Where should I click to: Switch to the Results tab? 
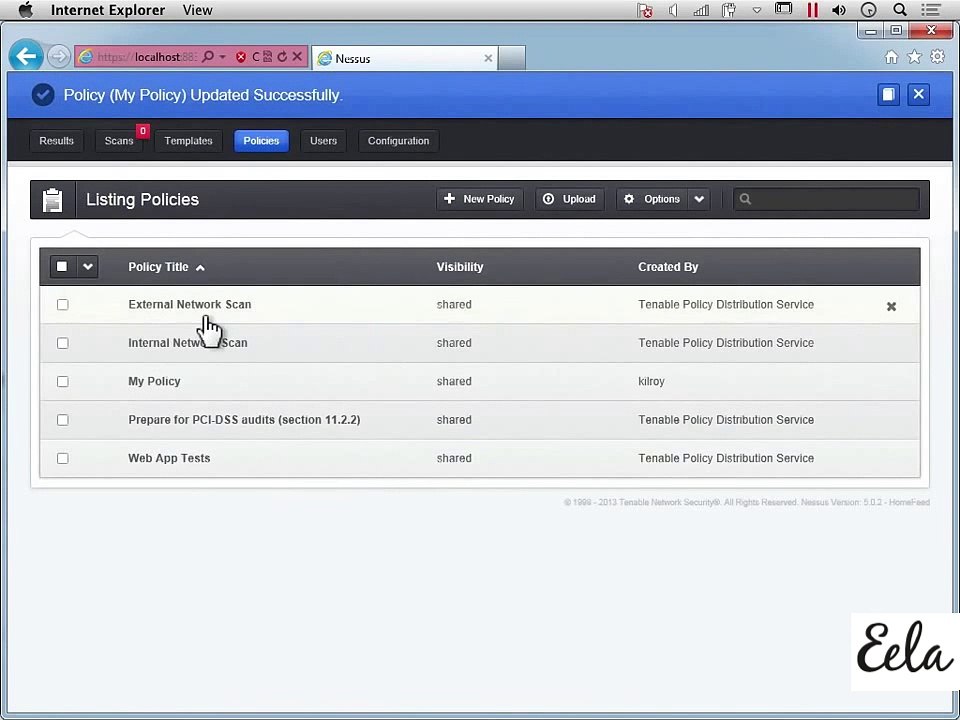click(56, 141)
